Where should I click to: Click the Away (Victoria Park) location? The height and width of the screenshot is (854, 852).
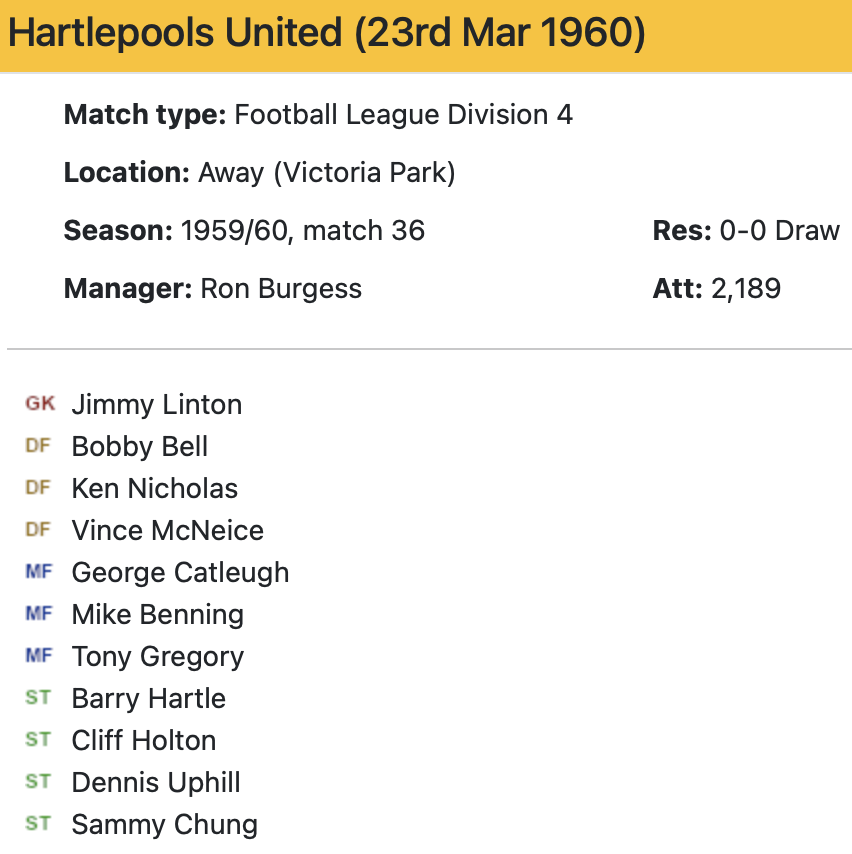[x=327, y=173]
